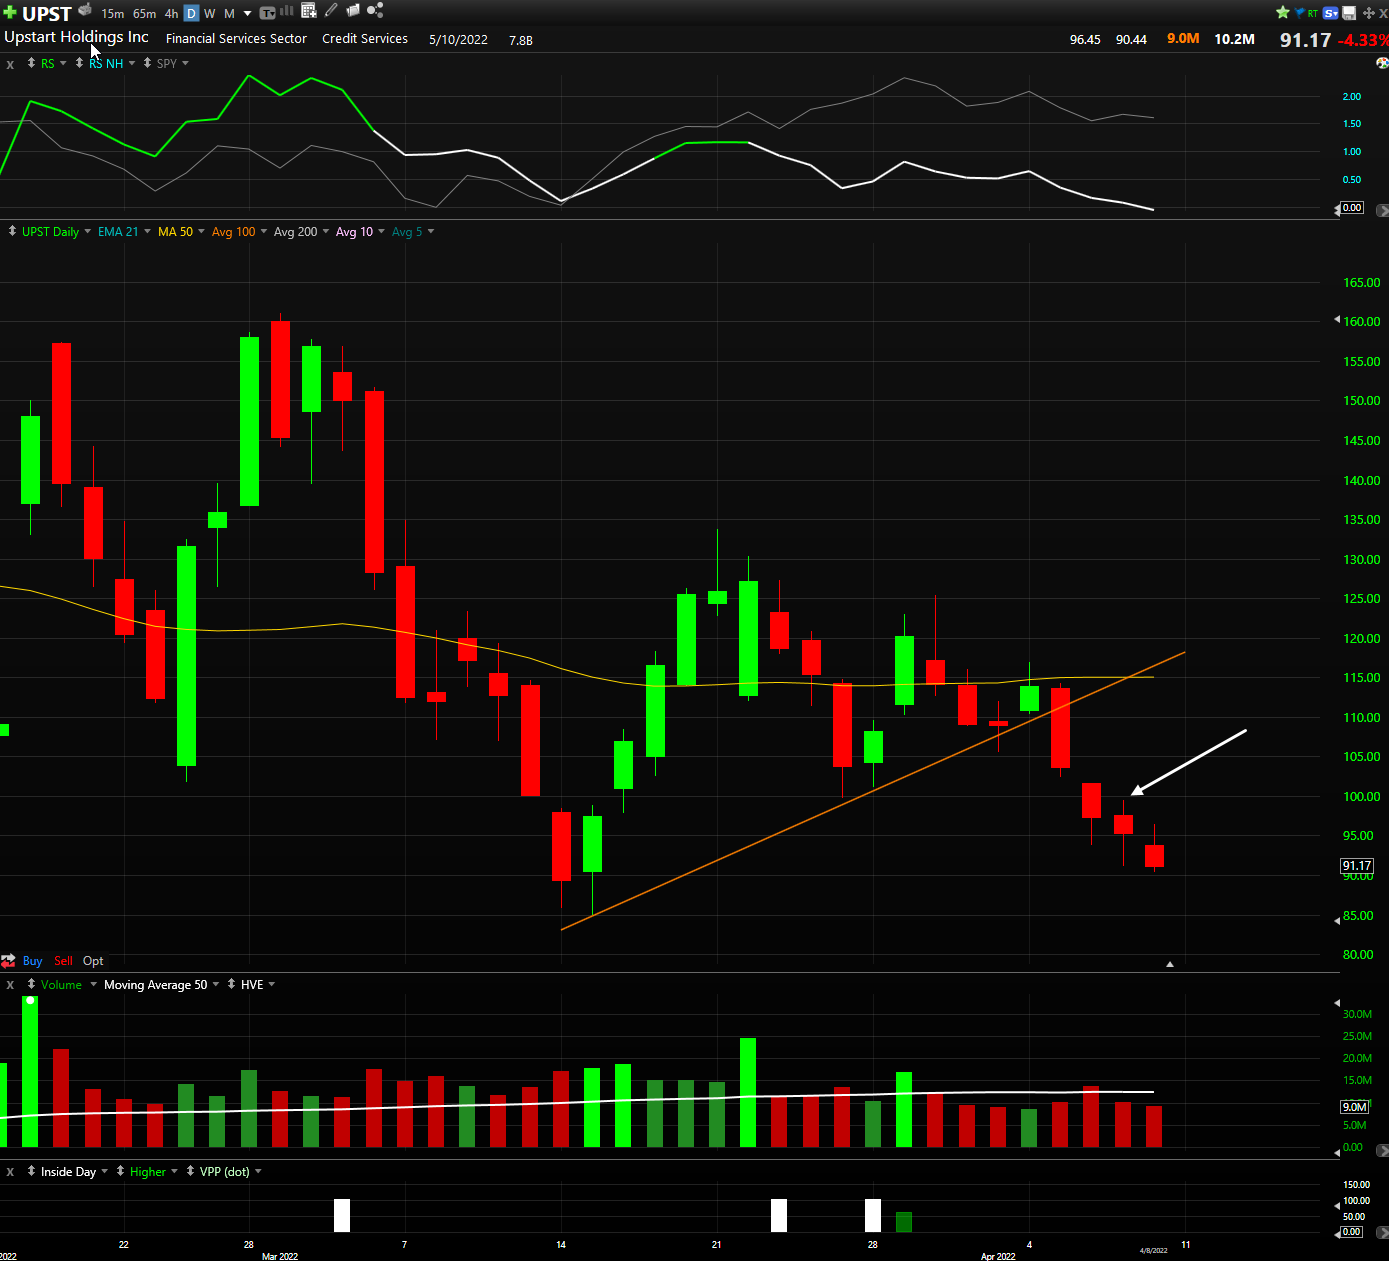The width and height of the screenshot is (1389, 1261).
Task: Switch to 65m timeframe
Action: (144, 13)
